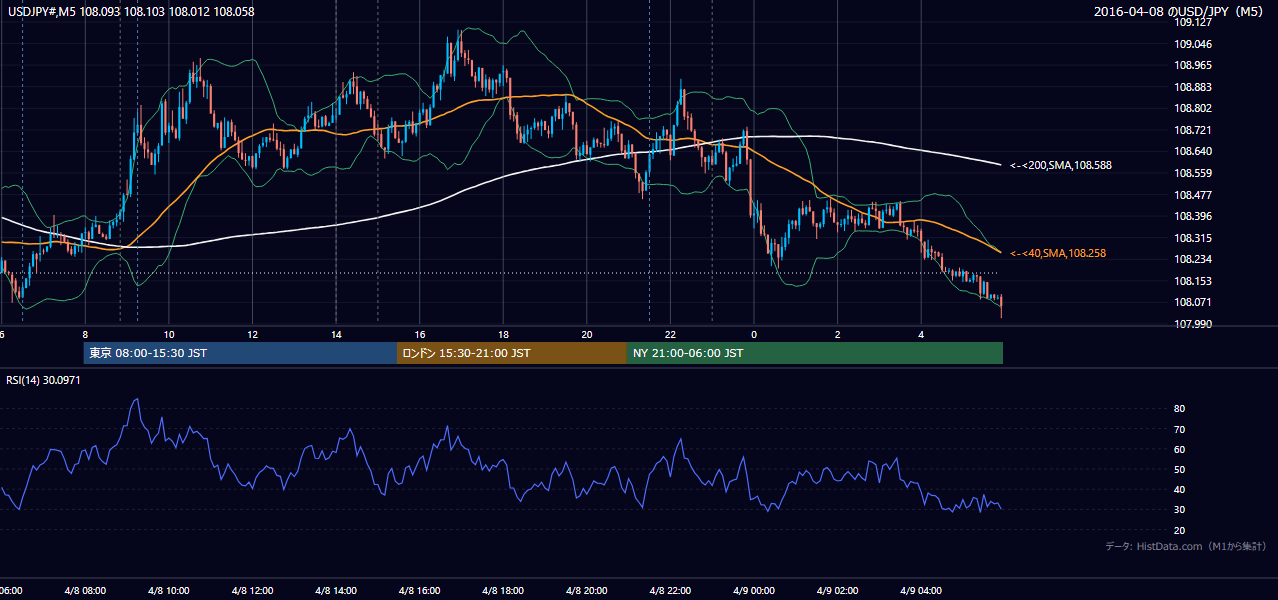1278x600 pixels.
Task: Click the 108.071 price axis value
Action: 1194,302
